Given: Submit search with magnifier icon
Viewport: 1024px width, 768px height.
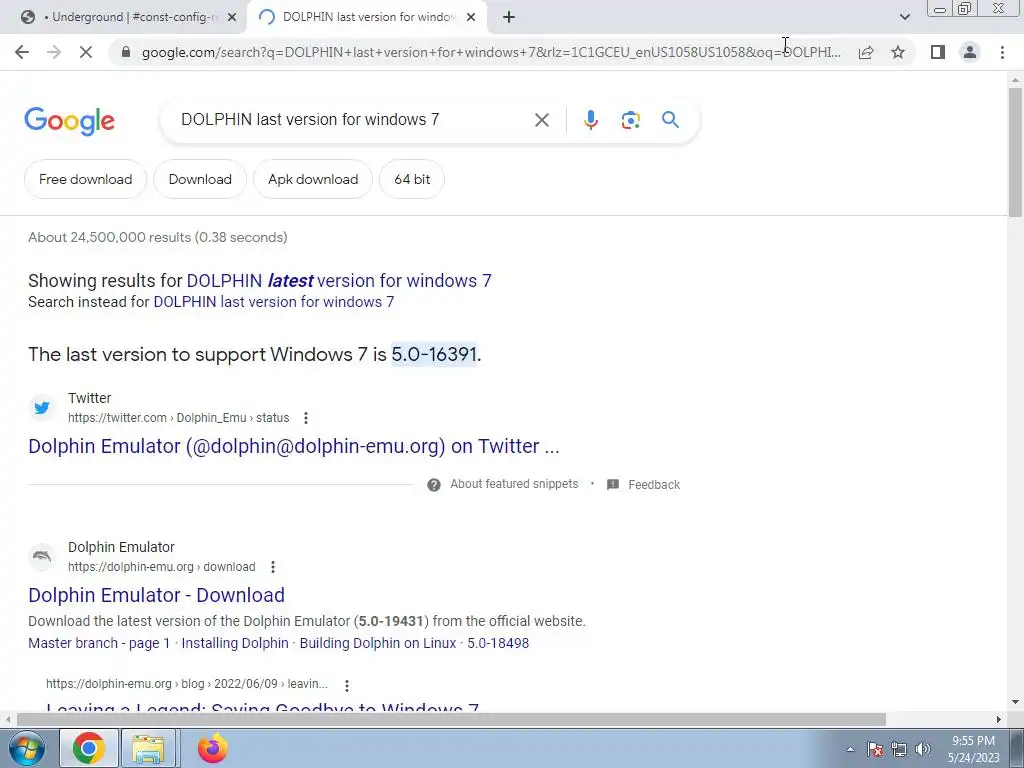Looking at the screenshot, I should pos(670,120).
